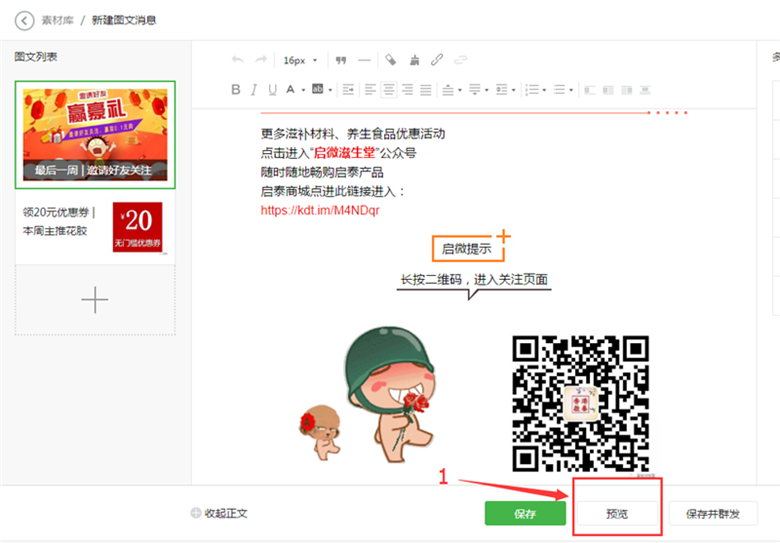Center the image with the float-center icon
This screenshot has height=543, width=780.
point(645,90)
